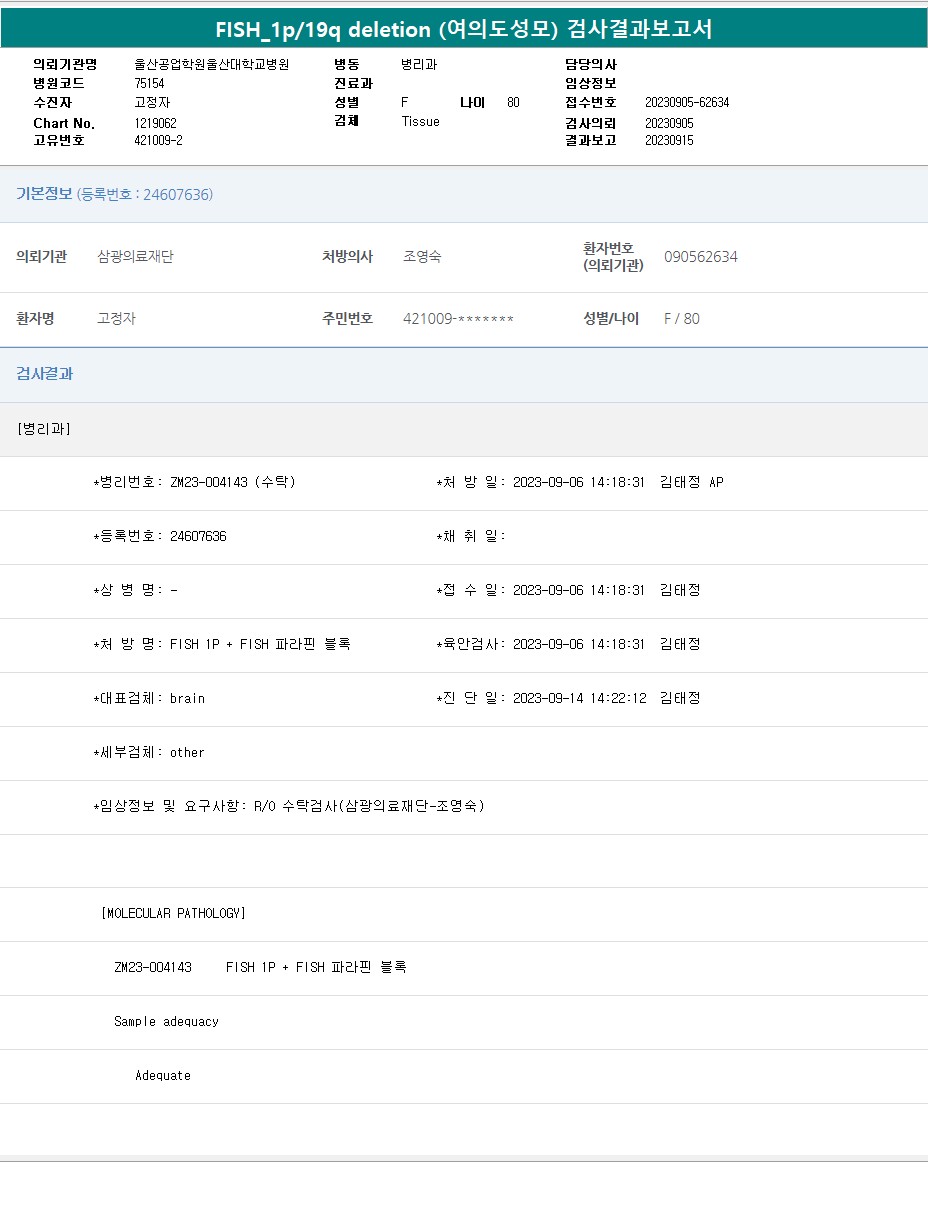
Task: Click the *등록번호: 24607636 line
Action: (x=160, y=536)
